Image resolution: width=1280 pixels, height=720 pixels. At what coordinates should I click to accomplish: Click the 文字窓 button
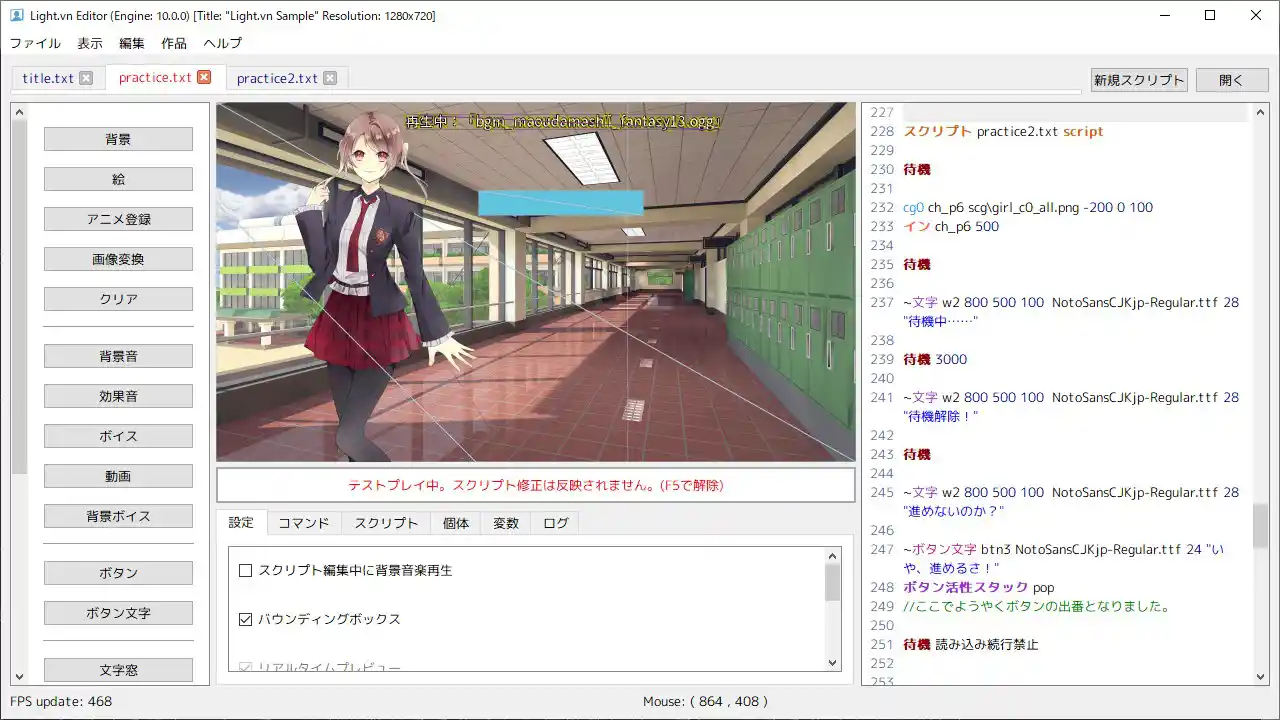coord(118,670)
